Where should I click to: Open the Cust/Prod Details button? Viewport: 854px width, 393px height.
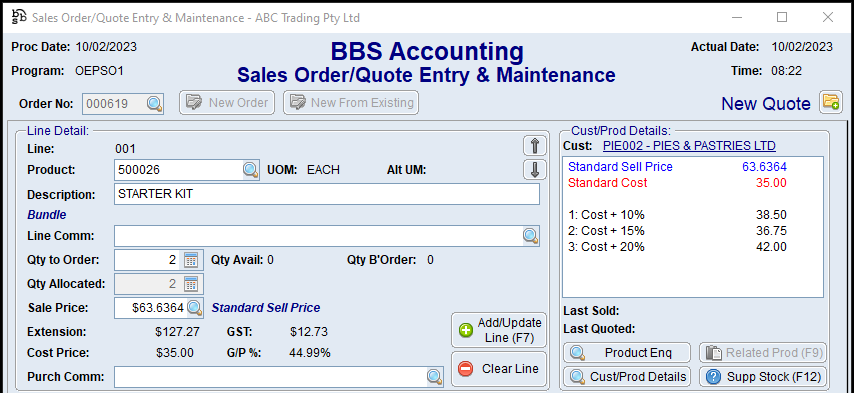(x=627, y=377)
